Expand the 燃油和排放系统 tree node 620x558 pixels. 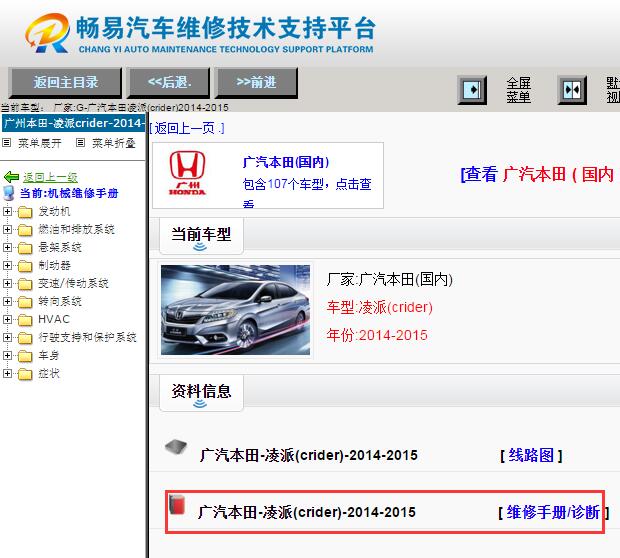coord(7,229)
